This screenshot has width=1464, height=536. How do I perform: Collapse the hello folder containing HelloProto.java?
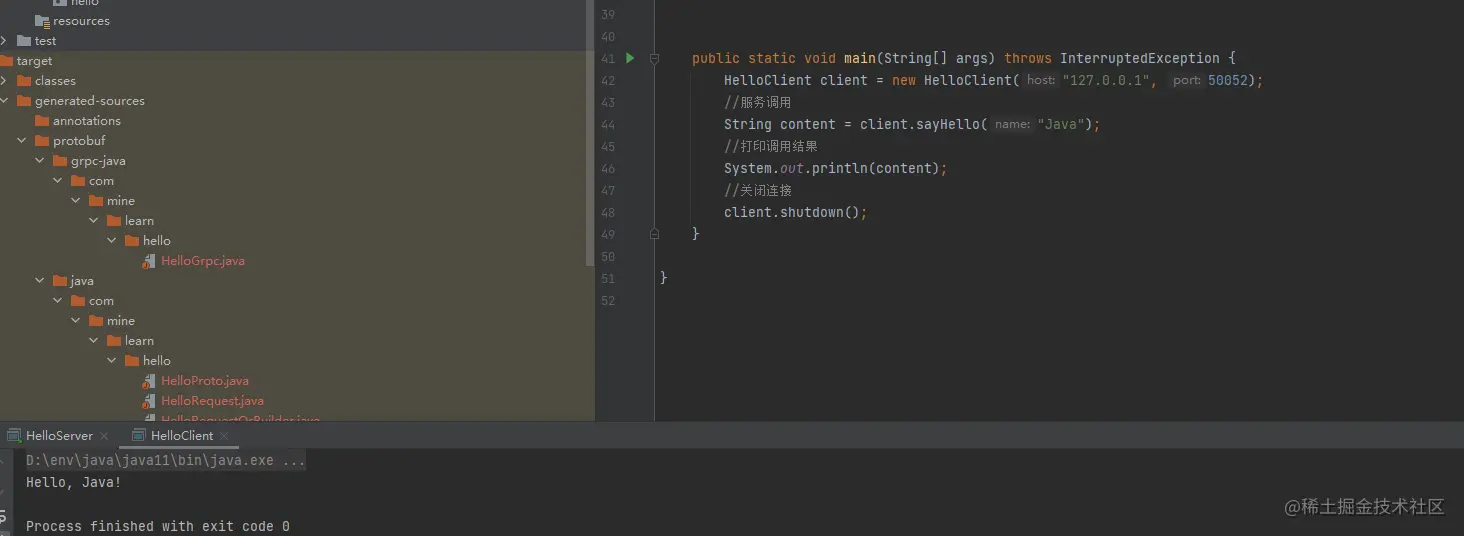(x=112, y=361)
